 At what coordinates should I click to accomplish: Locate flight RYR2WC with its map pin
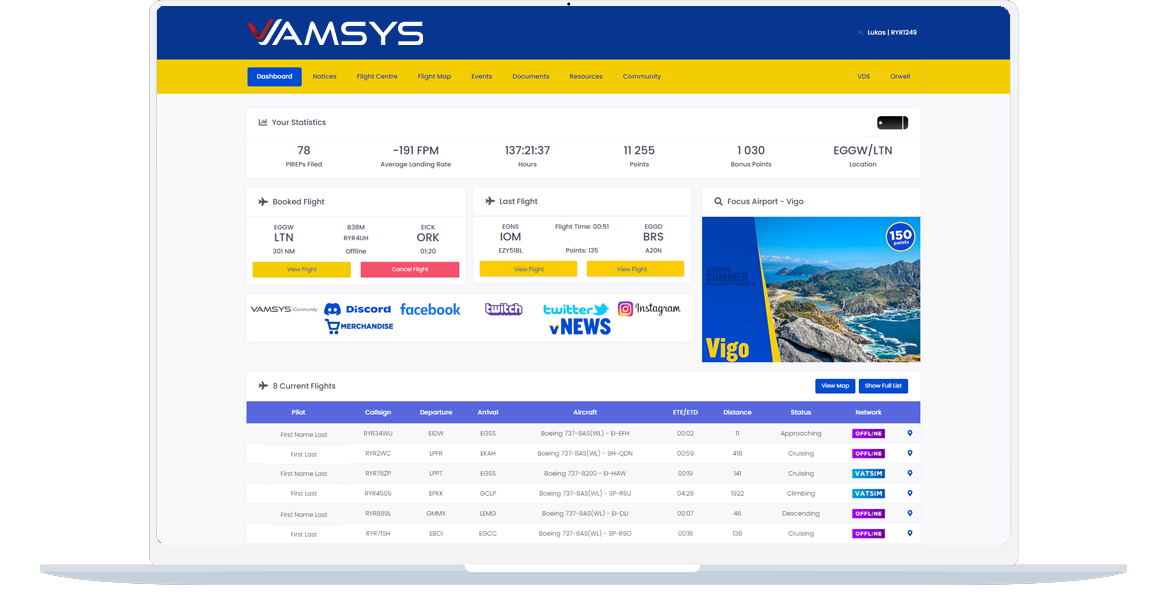tap(910, 453)
